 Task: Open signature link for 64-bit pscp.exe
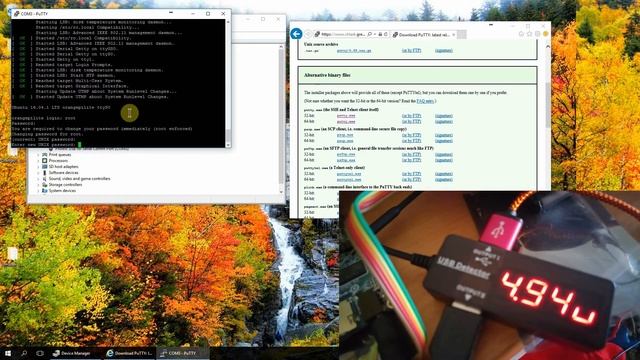(444, 141)
